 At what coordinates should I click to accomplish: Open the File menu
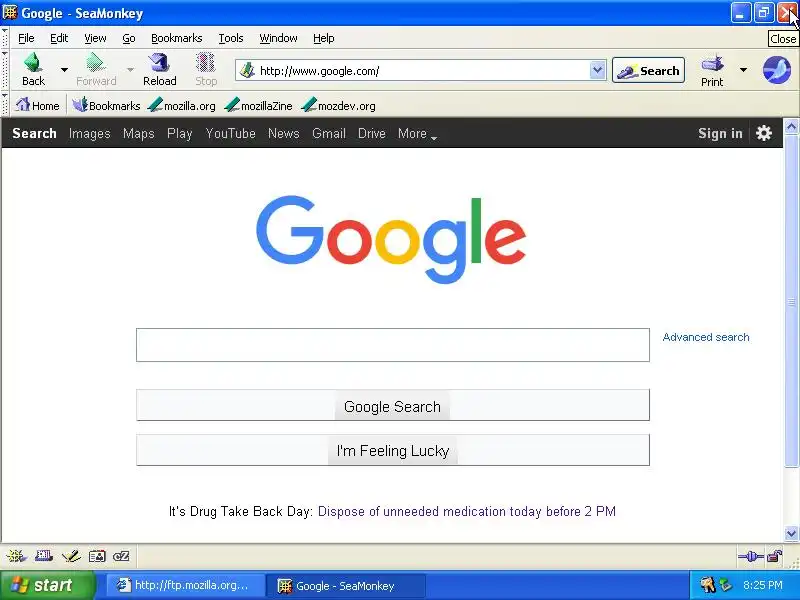point(26,38)
